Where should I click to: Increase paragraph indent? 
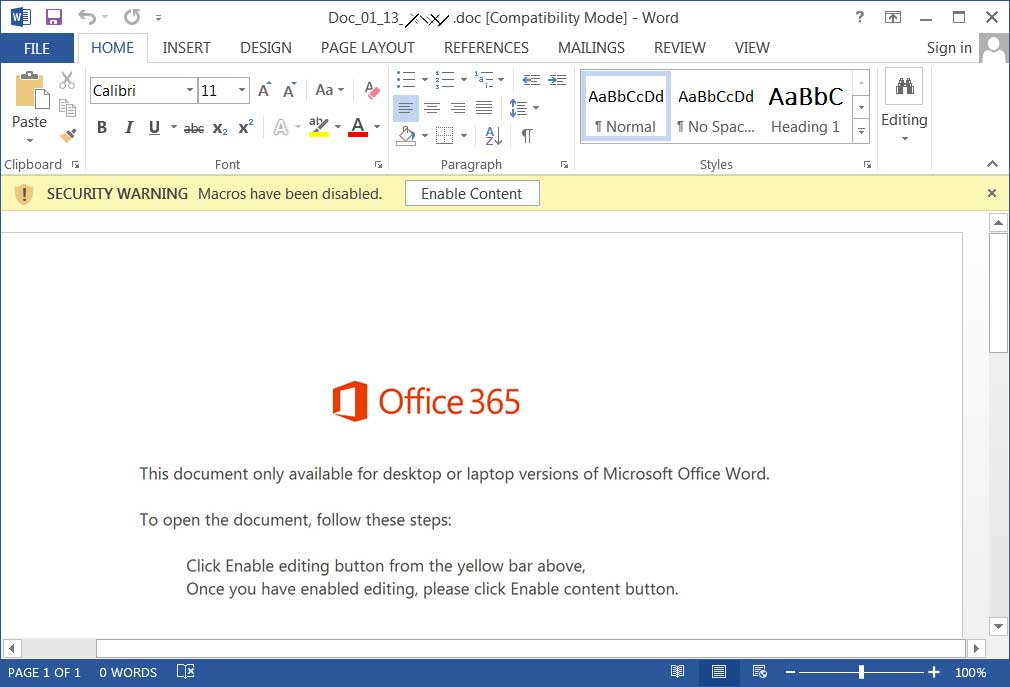click(x=557, y=80)
